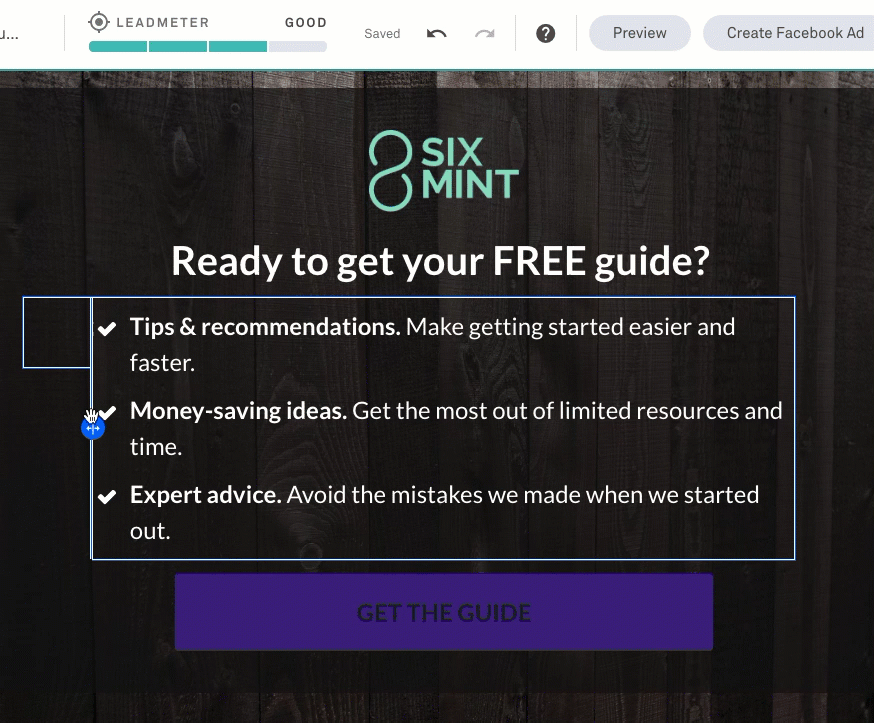Click the Create Facebook Ad button

point(792,33)
